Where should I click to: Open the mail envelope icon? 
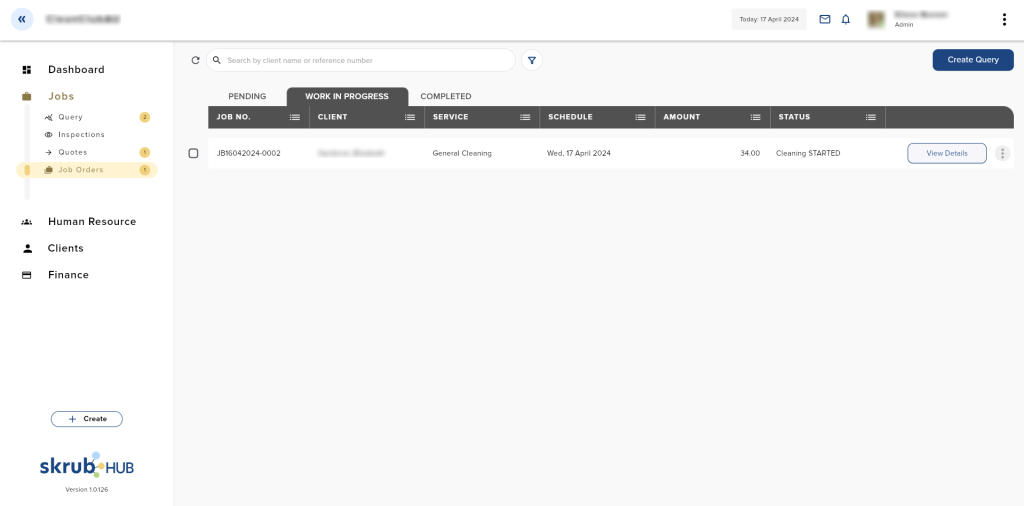pos(825,20)
